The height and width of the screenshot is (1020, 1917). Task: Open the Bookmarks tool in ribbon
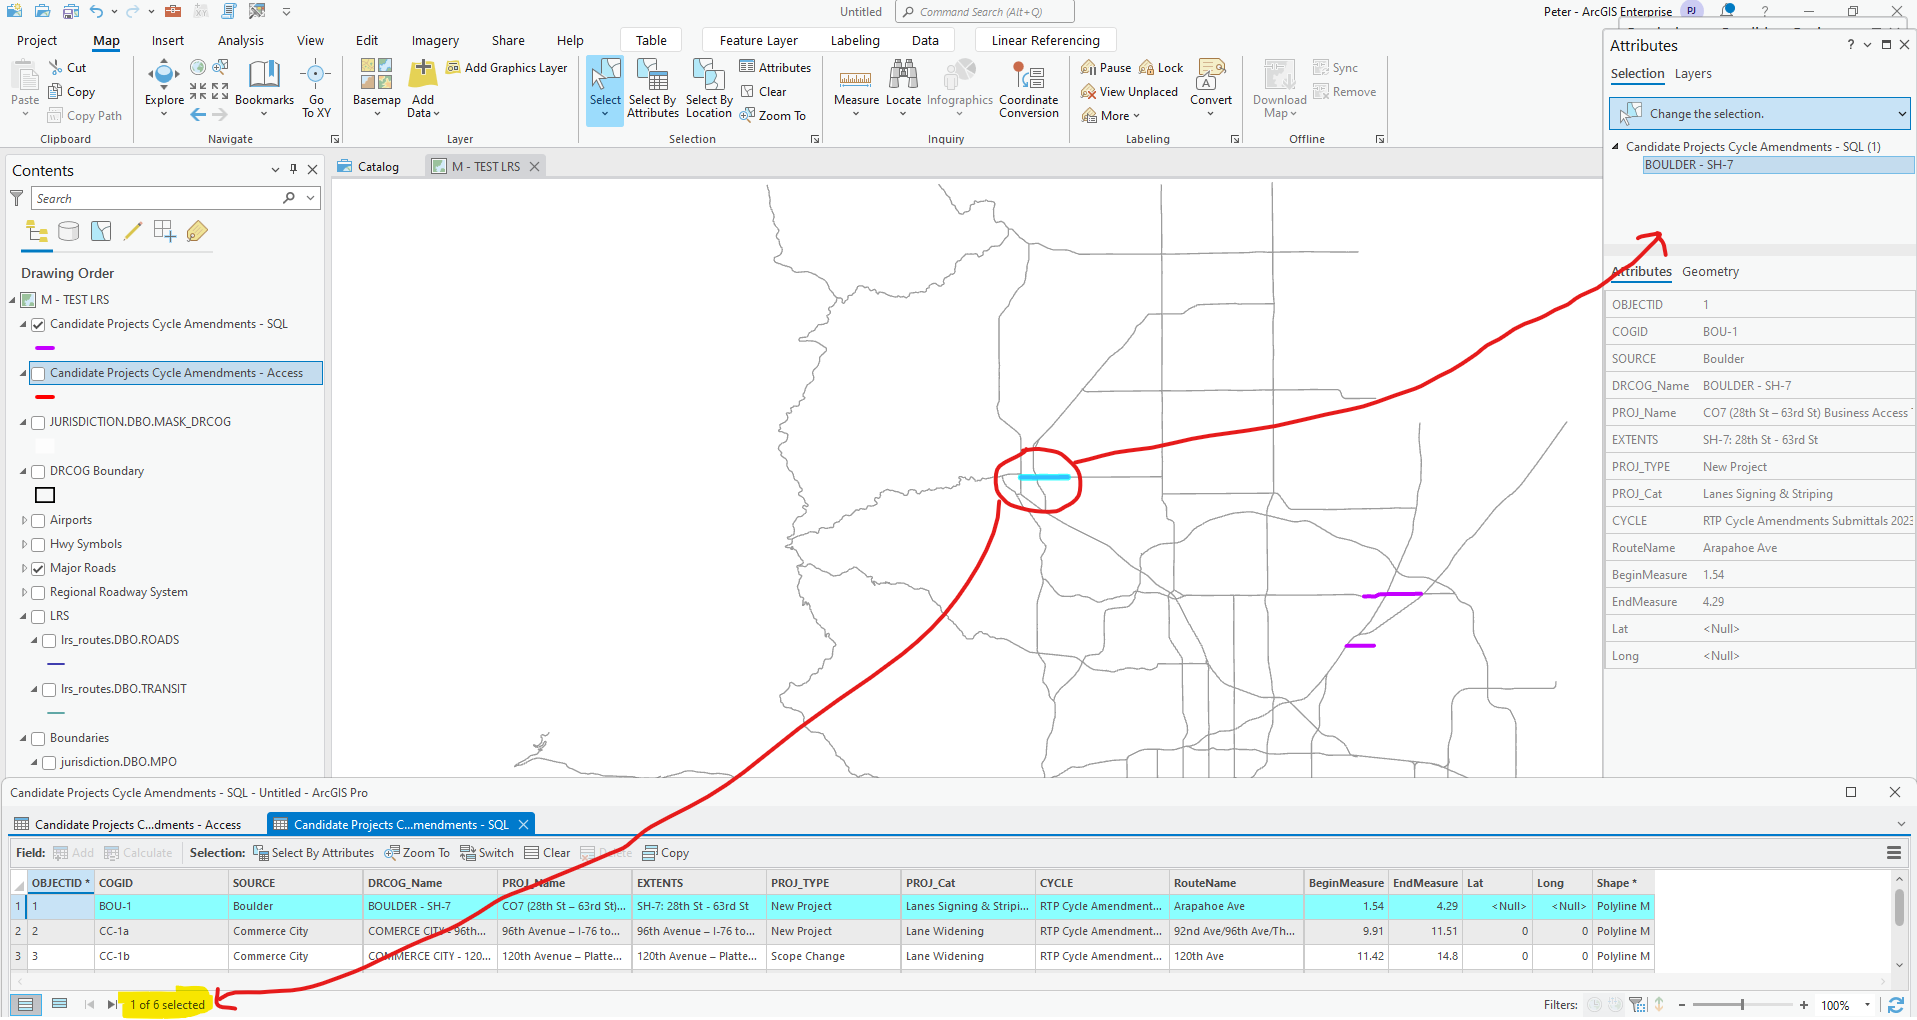pos(264,85)
